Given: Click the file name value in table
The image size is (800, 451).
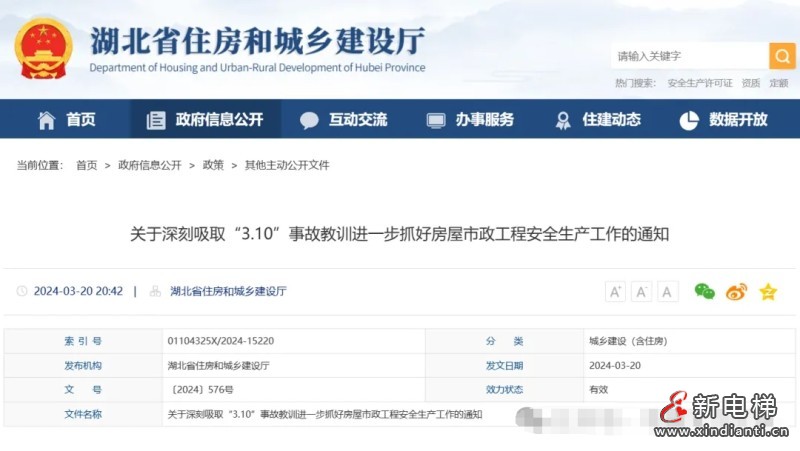Looking at the screenshot, I should tap(324, 414).
